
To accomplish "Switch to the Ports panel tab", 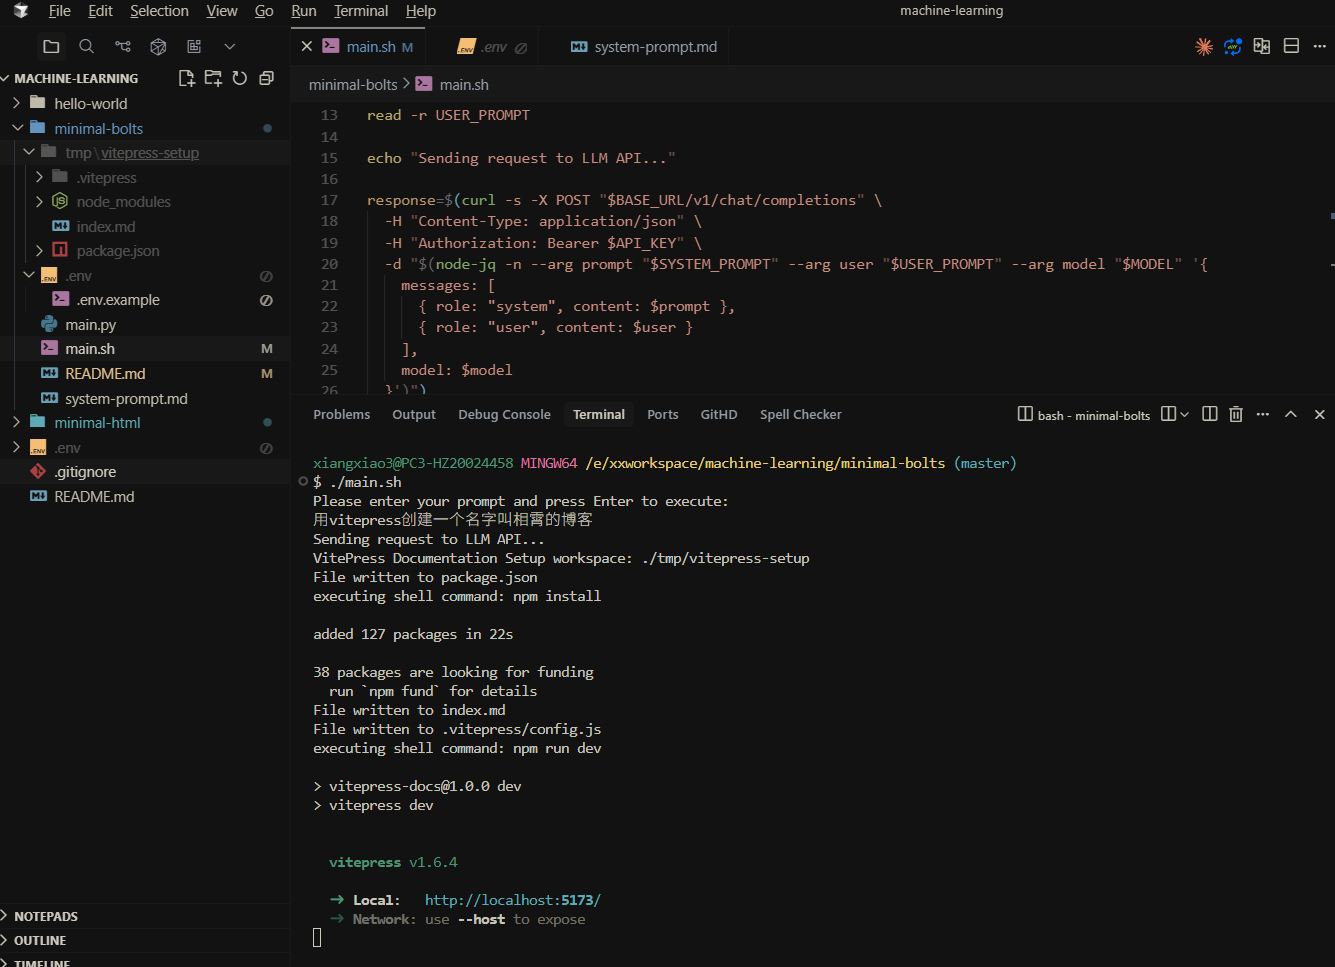I will click(x=662, y=414).
